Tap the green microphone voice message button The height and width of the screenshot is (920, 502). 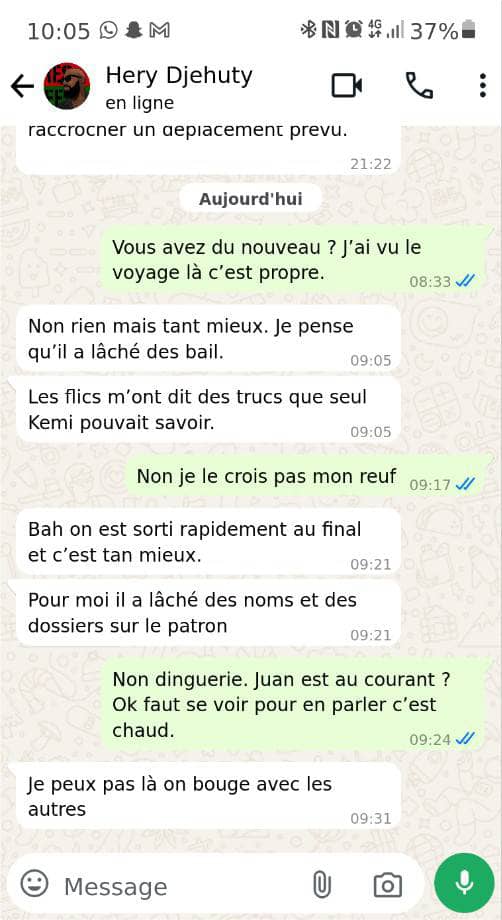(464, 882)
